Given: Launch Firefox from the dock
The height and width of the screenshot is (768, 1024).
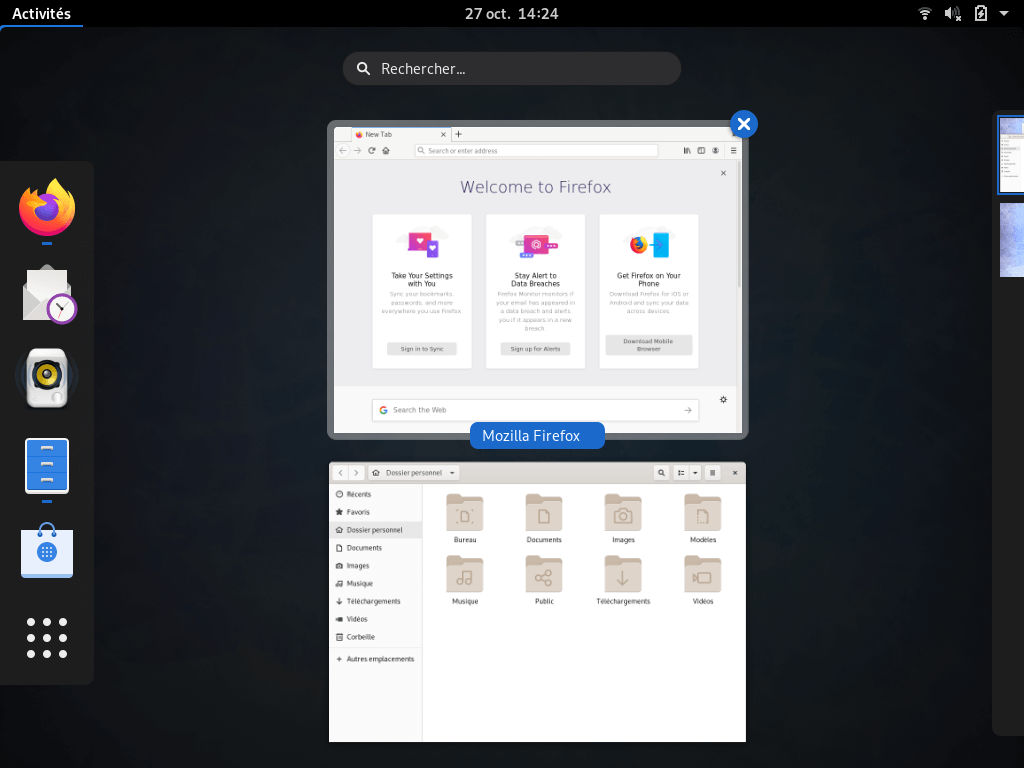Looking at the screenshot, I should tap(47, 208).
